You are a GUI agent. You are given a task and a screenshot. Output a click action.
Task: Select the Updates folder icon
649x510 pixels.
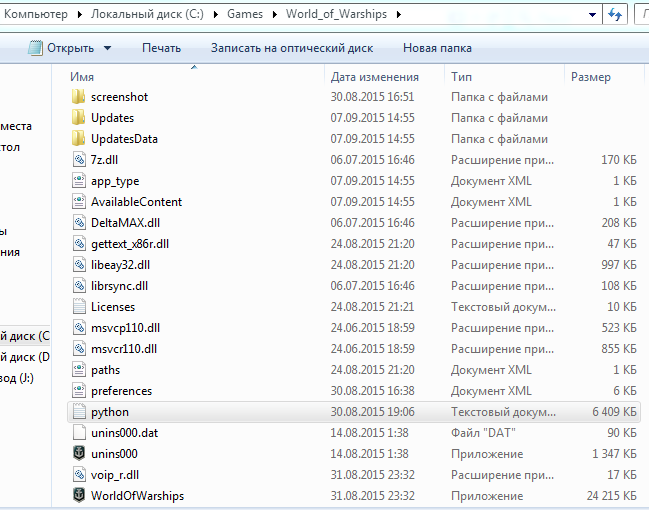point(78,118)
